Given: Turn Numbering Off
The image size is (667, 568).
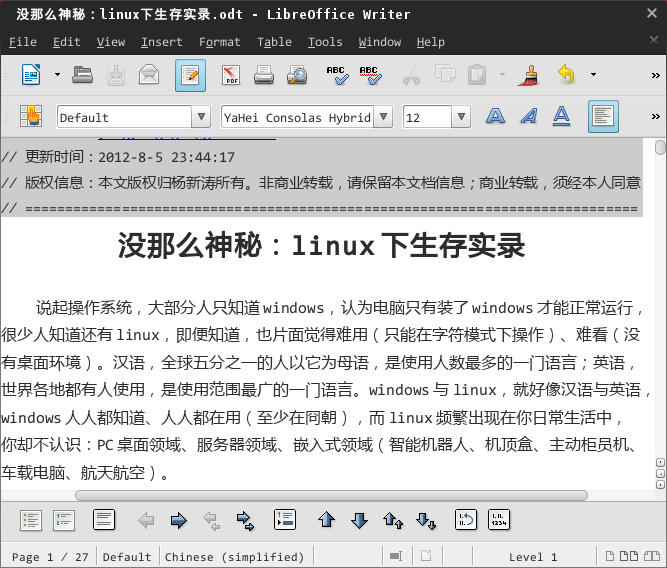Looking at the screenshot, I should pos(104,519).
